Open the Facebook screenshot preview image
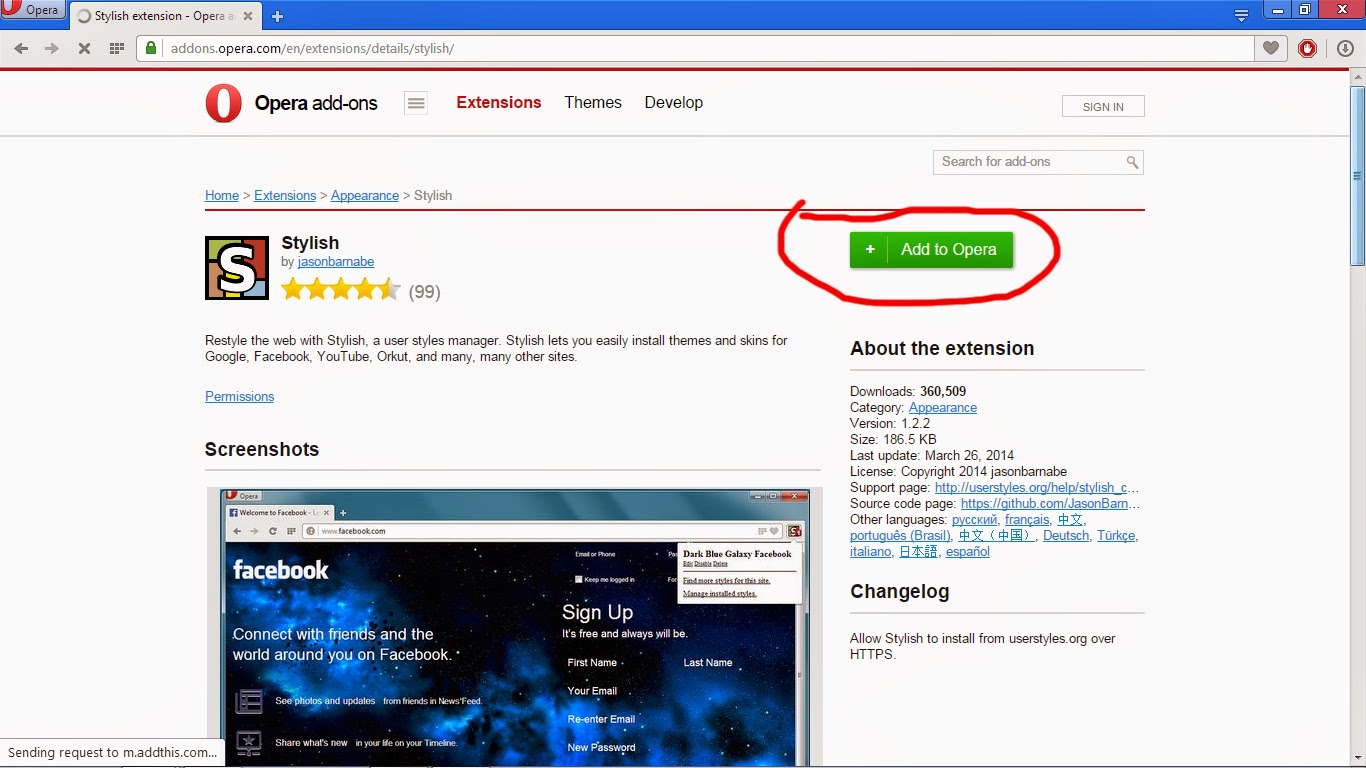The width and height of the screenshot is (1366, 768). [x=515, y=627]
